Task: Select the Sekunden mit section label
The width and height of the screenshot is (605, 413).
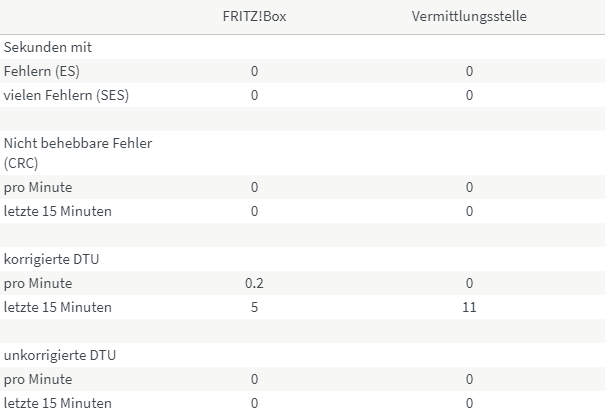Action: [48, 47]
